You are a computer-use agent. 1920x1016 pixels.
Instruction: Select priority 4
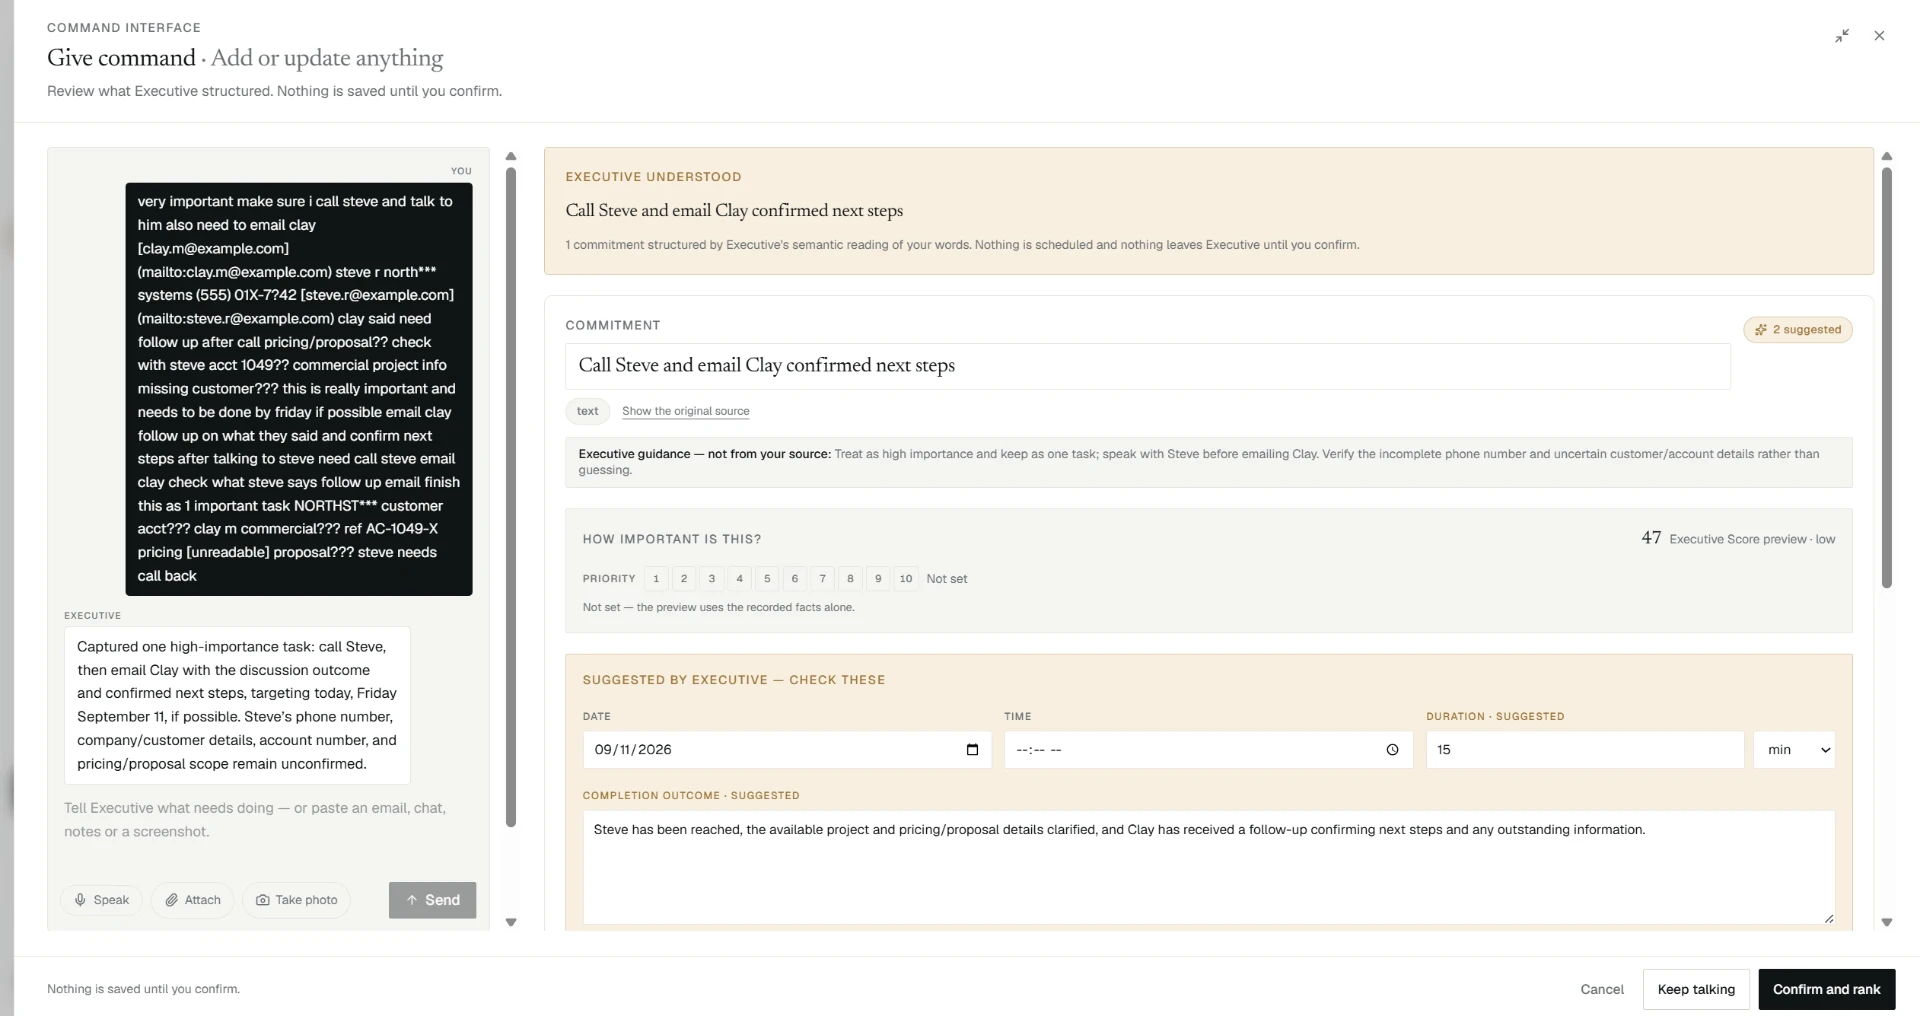[x=739, y=579]
